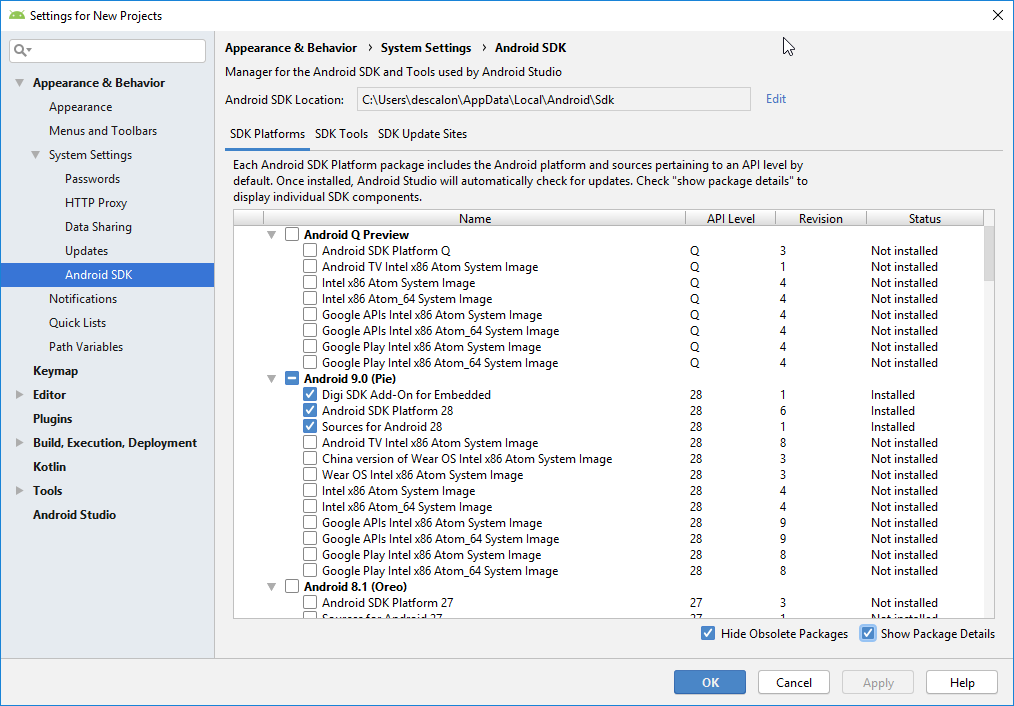Uncheck Sources for Android 28
This screenshot has height=706, width=1014.
point(310,427)
